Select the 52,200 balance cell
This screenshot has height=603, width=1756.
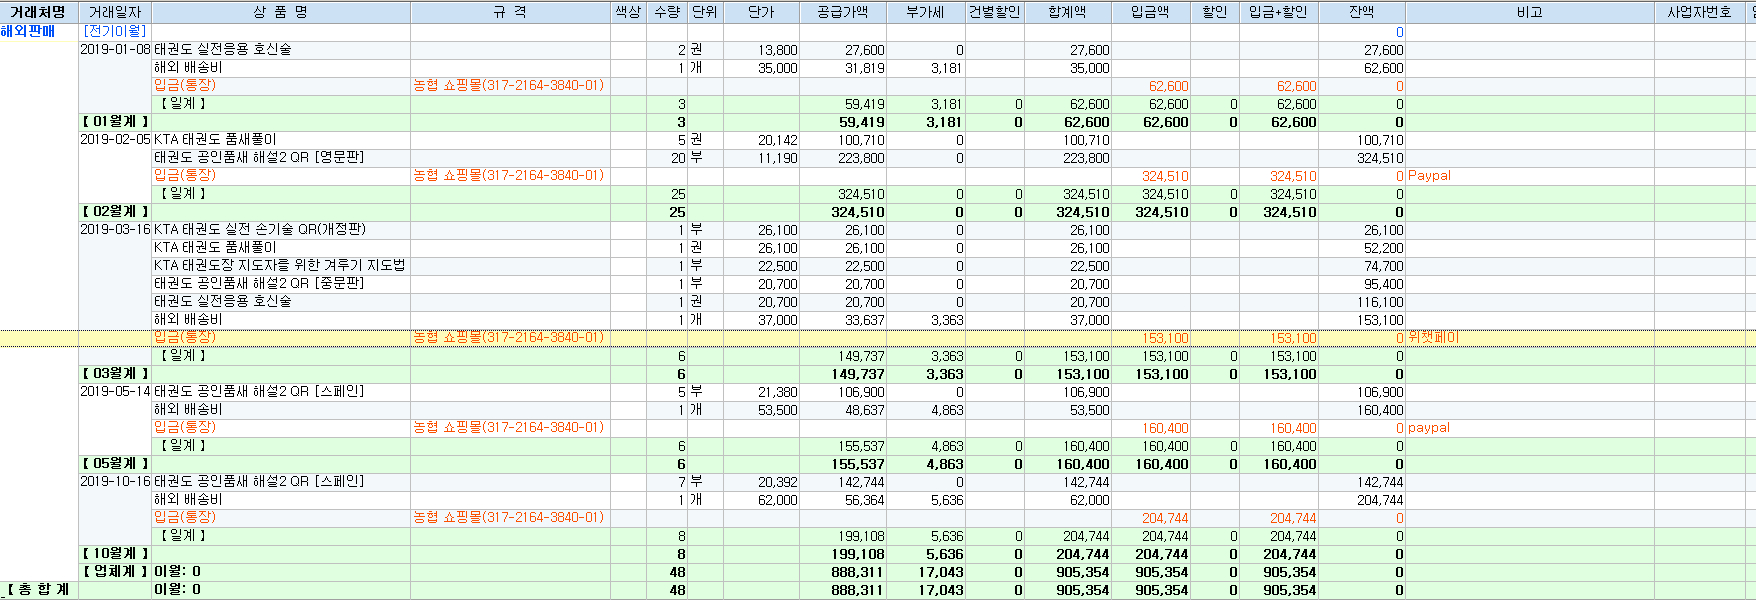point(1362,248)
